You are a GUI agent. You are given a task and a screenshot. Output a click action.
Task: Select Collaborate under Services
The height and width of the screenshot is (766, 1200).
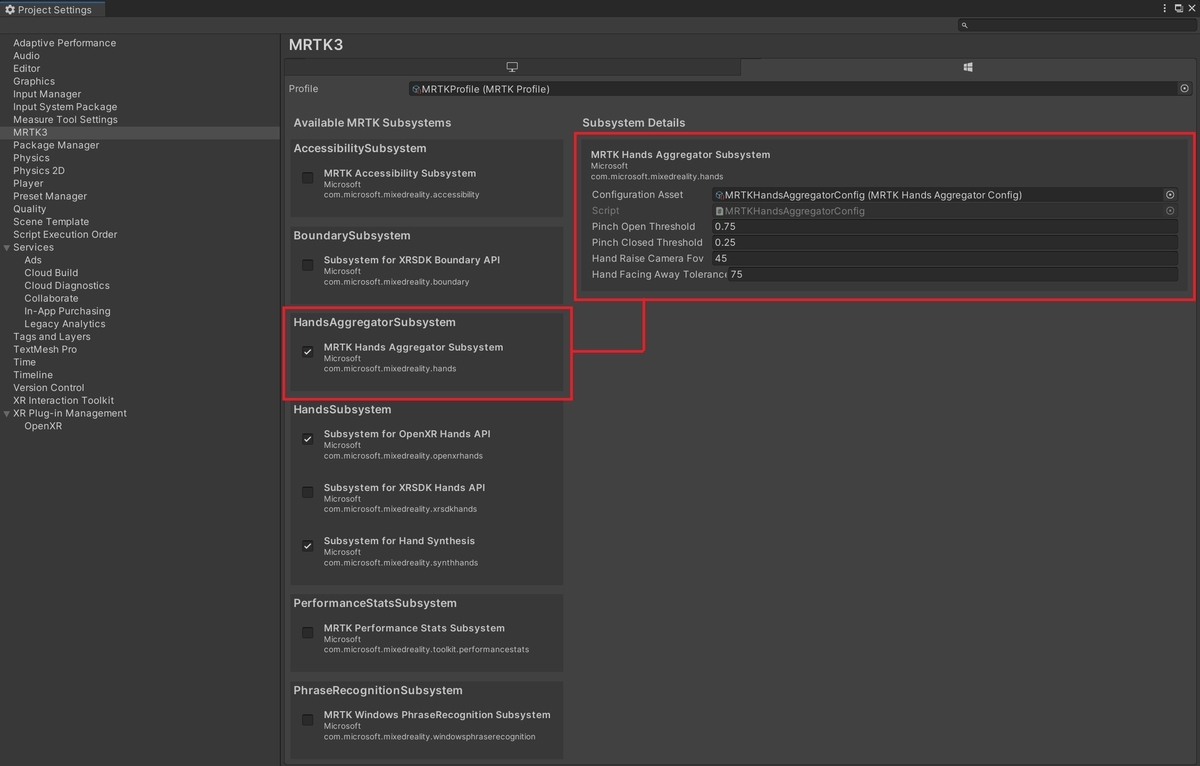pos(51,298)
